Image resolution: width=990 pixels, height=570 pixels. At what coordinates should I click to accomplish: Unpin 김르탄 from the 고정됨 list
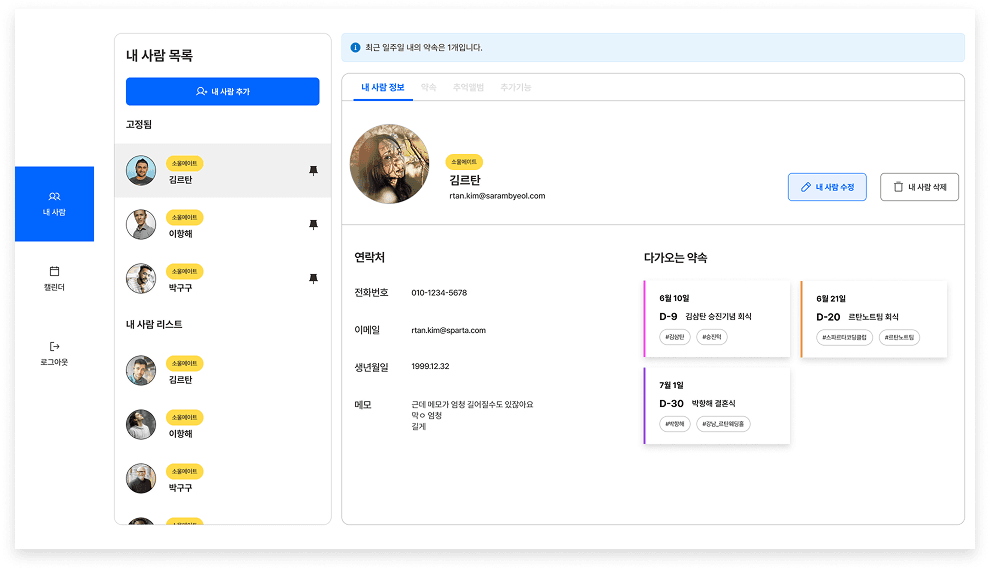click(x=313, y=171)
